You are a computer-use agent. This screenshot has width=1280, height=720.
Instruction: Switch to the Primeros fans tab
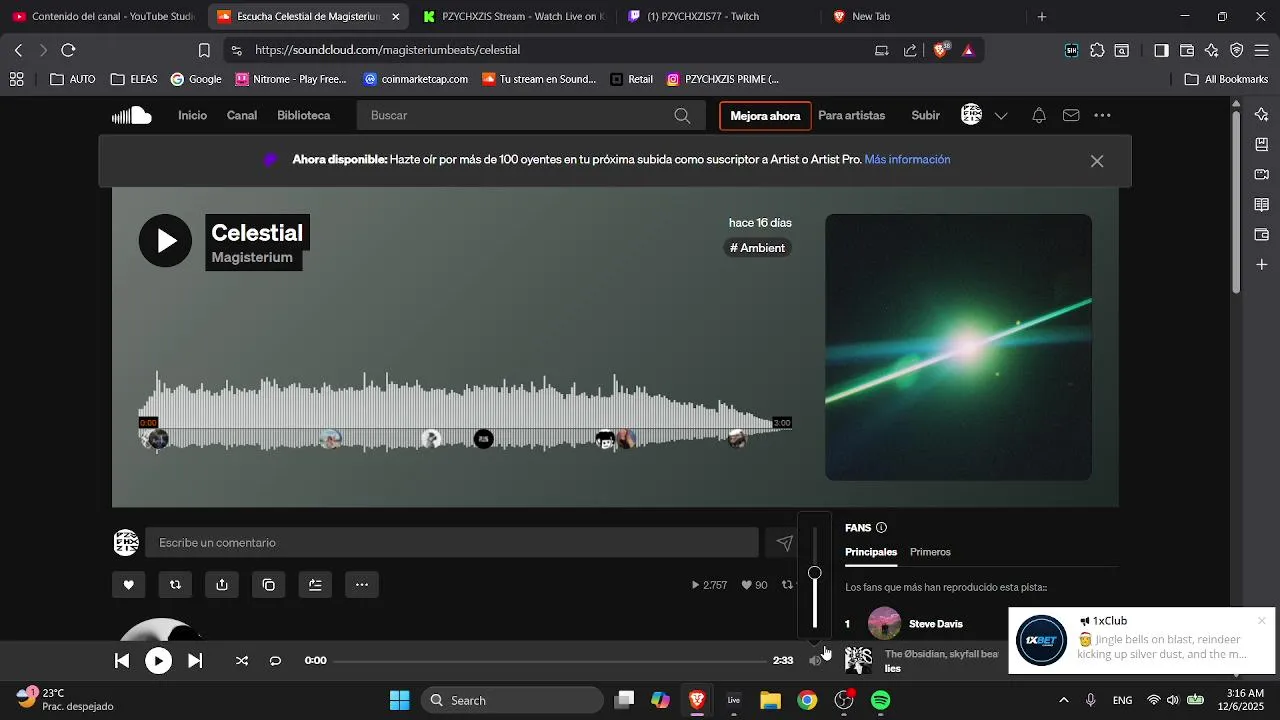(x=930, y=552)
